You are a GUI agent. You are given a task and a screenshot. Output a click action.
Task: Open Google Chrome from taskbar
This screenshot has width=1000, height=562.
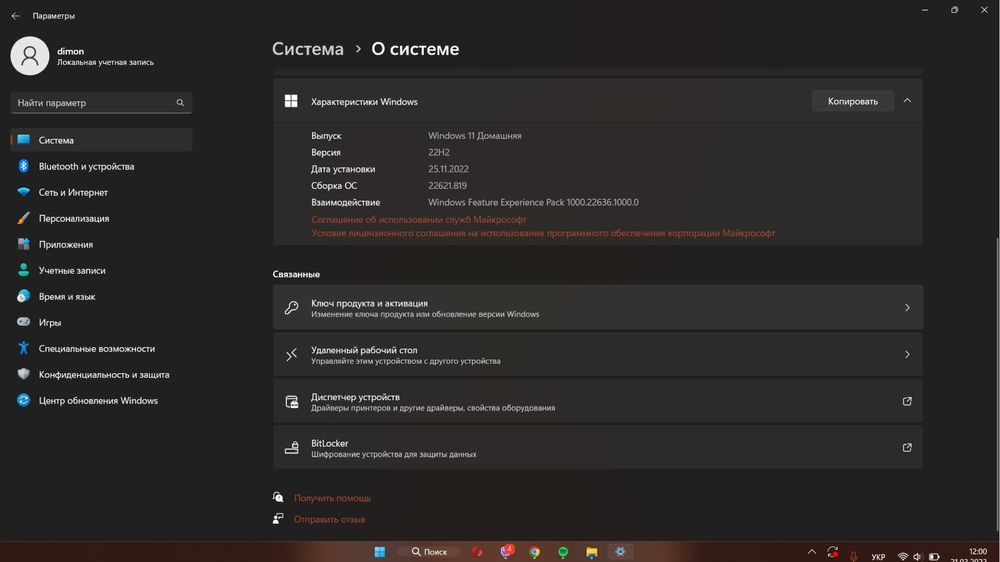point(534,552)
